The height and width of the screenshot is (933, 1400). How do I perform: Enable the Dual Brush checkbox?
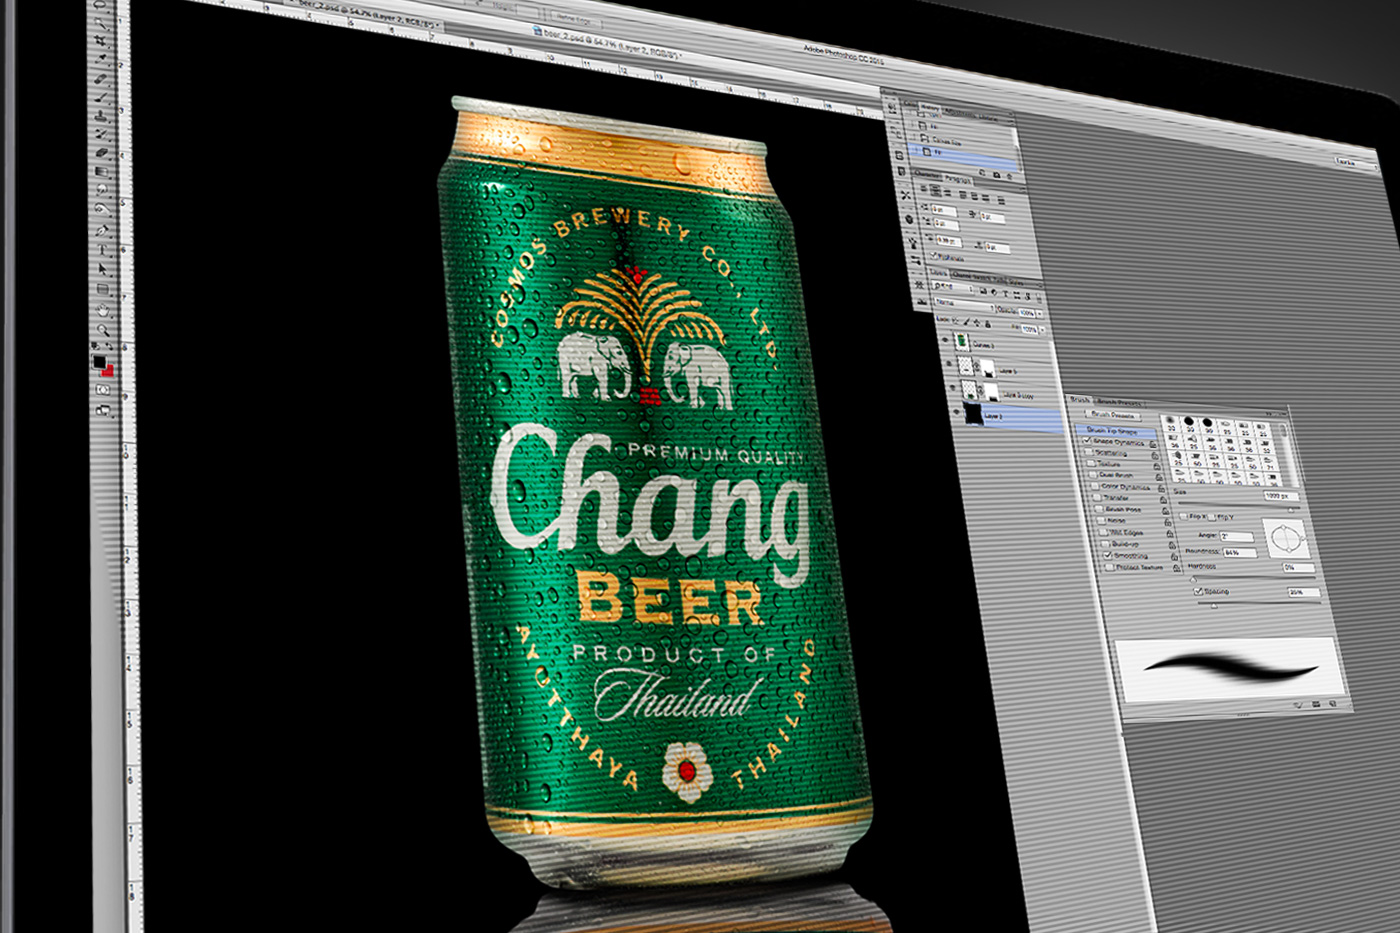pos(1093,475)
